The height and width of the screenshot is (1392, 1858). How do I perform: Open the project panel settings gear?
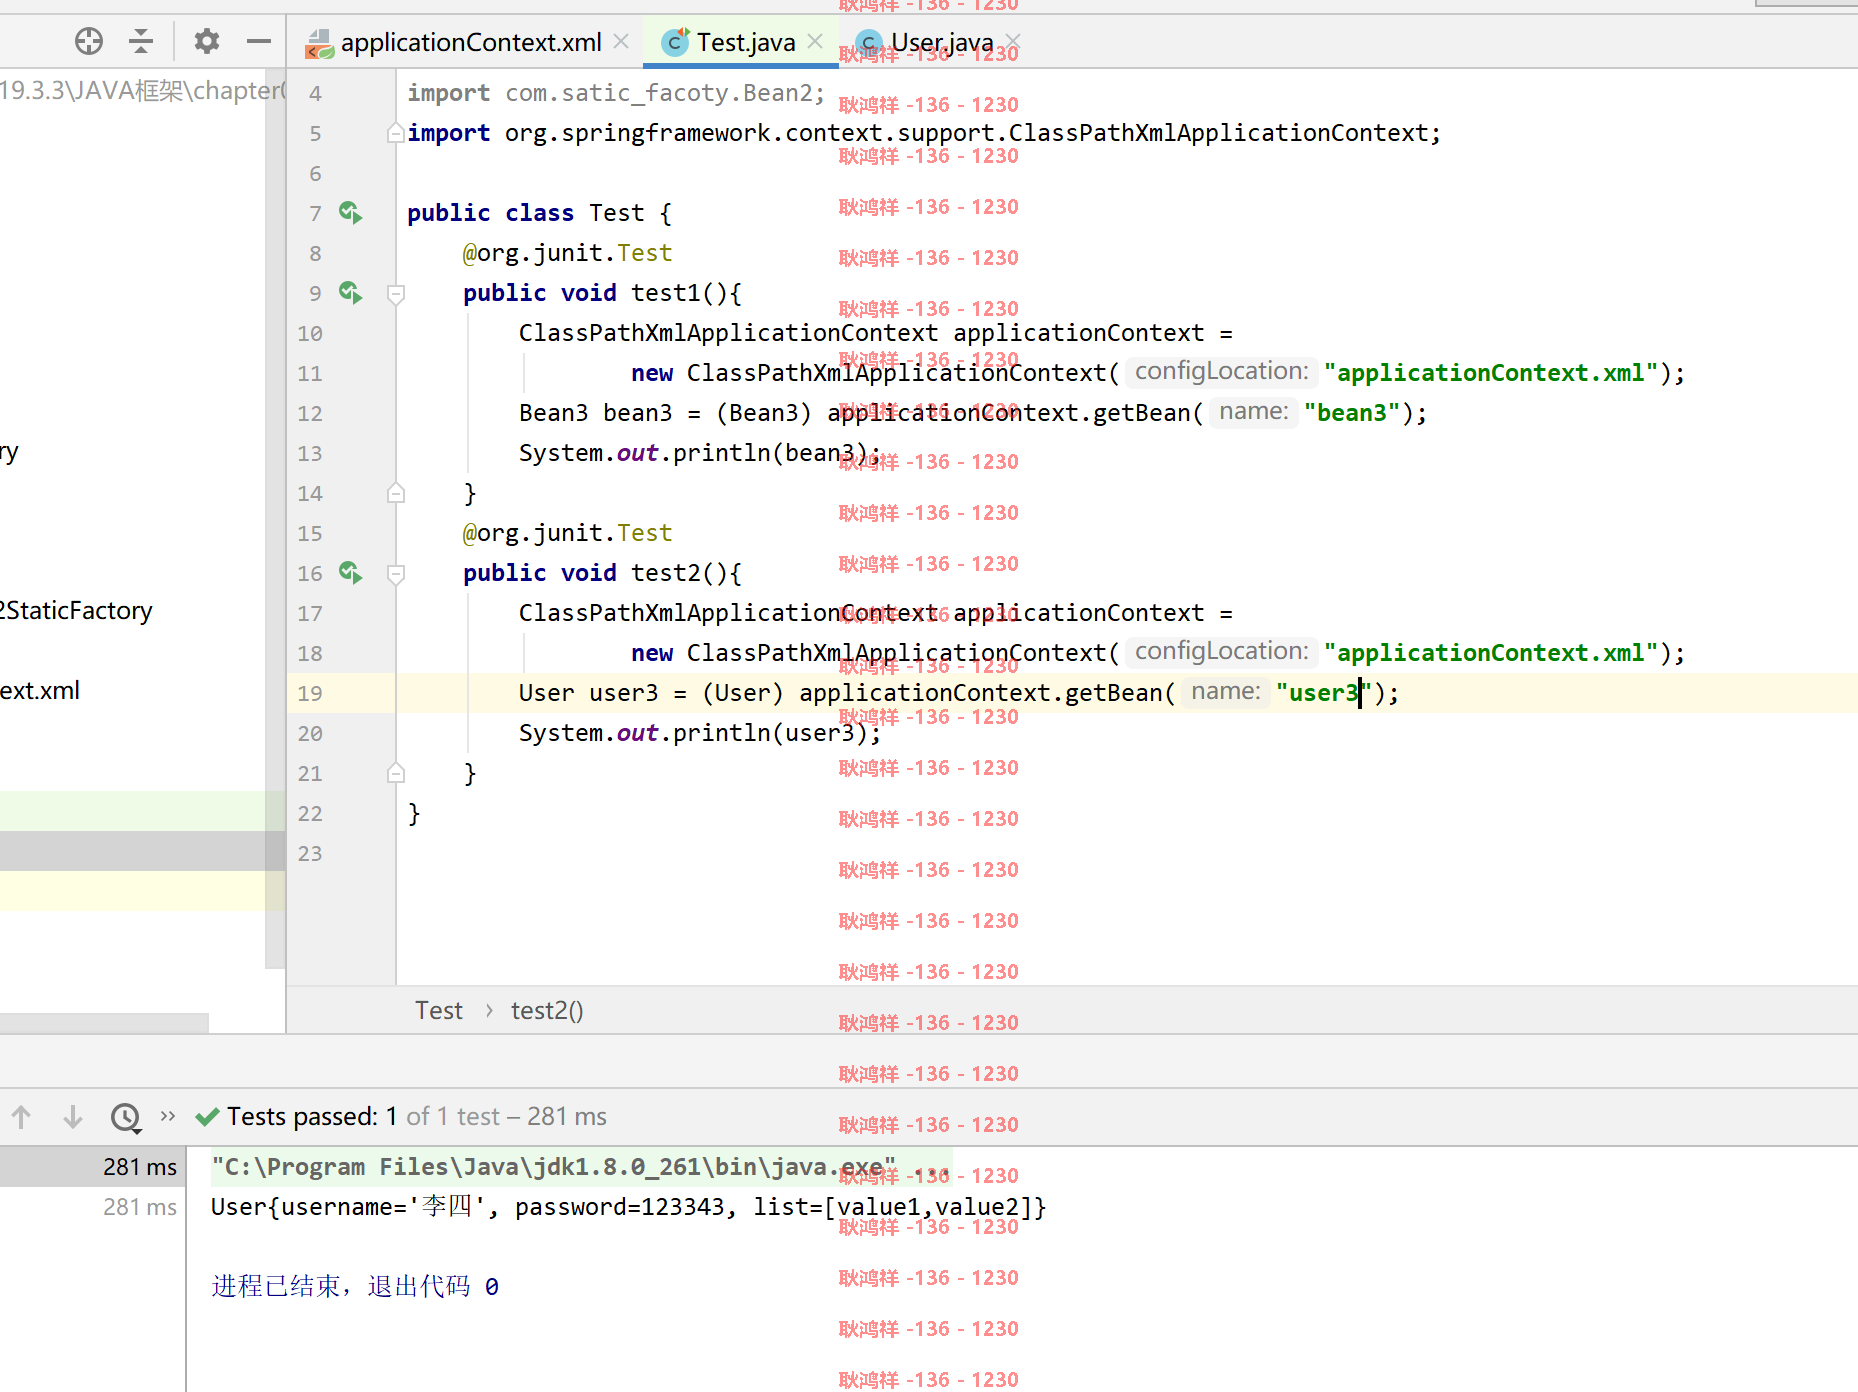[207, 41]
